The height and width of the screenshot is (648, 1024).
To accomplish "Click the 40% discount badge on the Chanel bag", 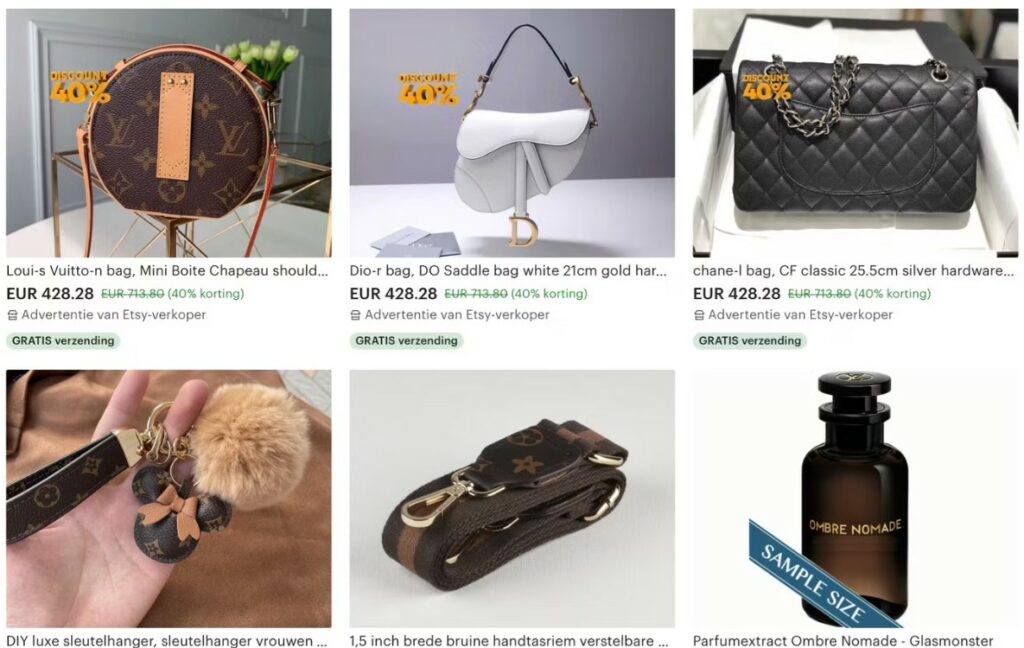I will tap(766, 87).
